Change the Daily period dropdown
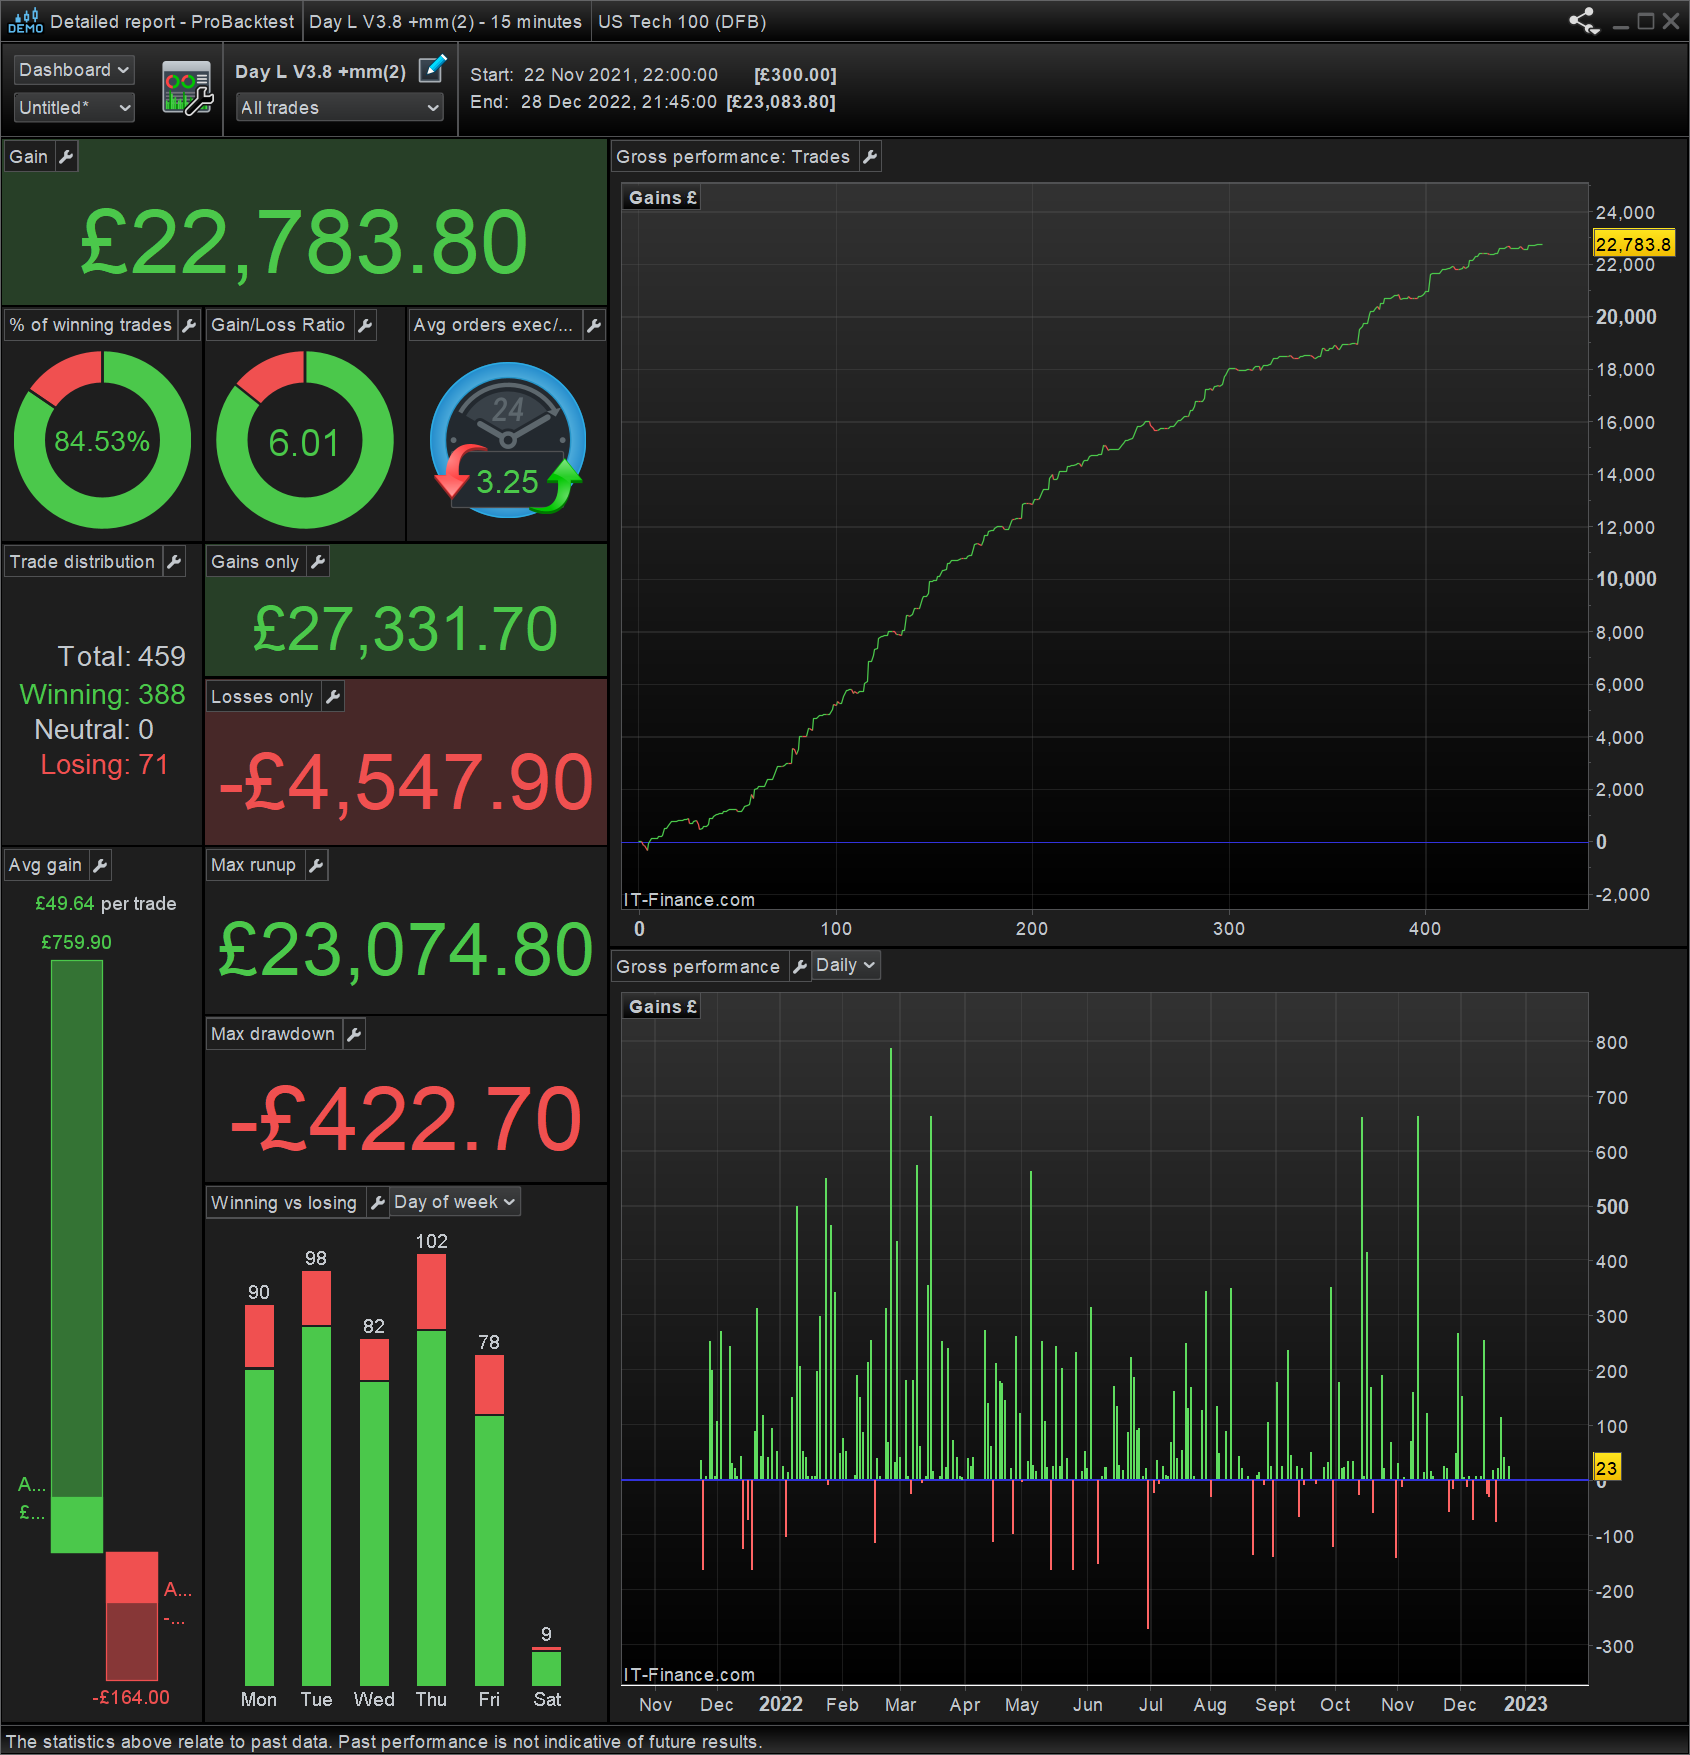This screenshot has width=1690, height=1755. point(846,965)
